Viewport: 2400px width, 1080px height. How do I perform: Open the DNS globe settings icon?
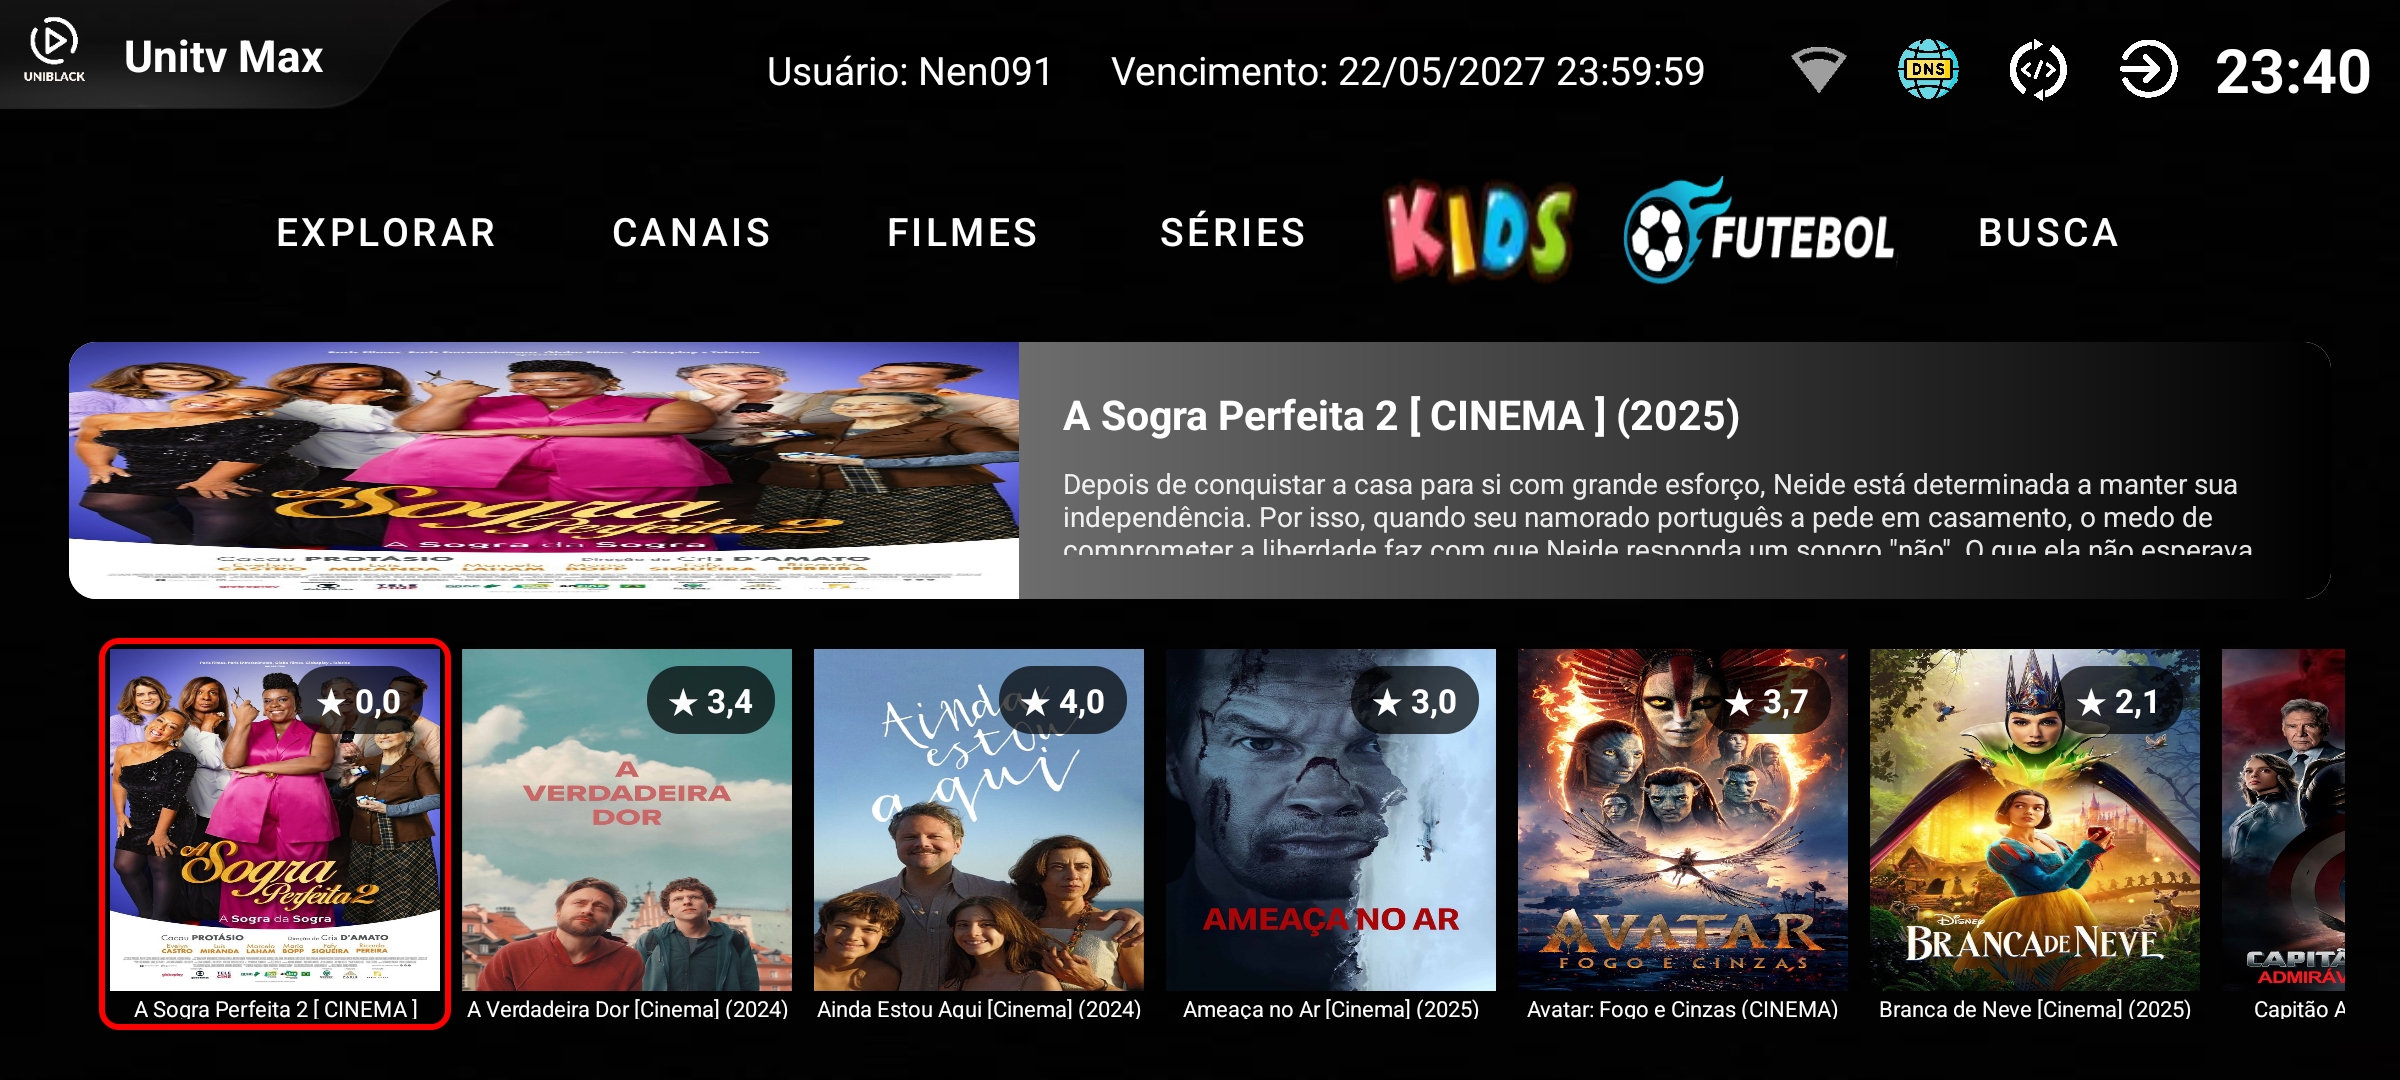click(x=1928, y=70)
